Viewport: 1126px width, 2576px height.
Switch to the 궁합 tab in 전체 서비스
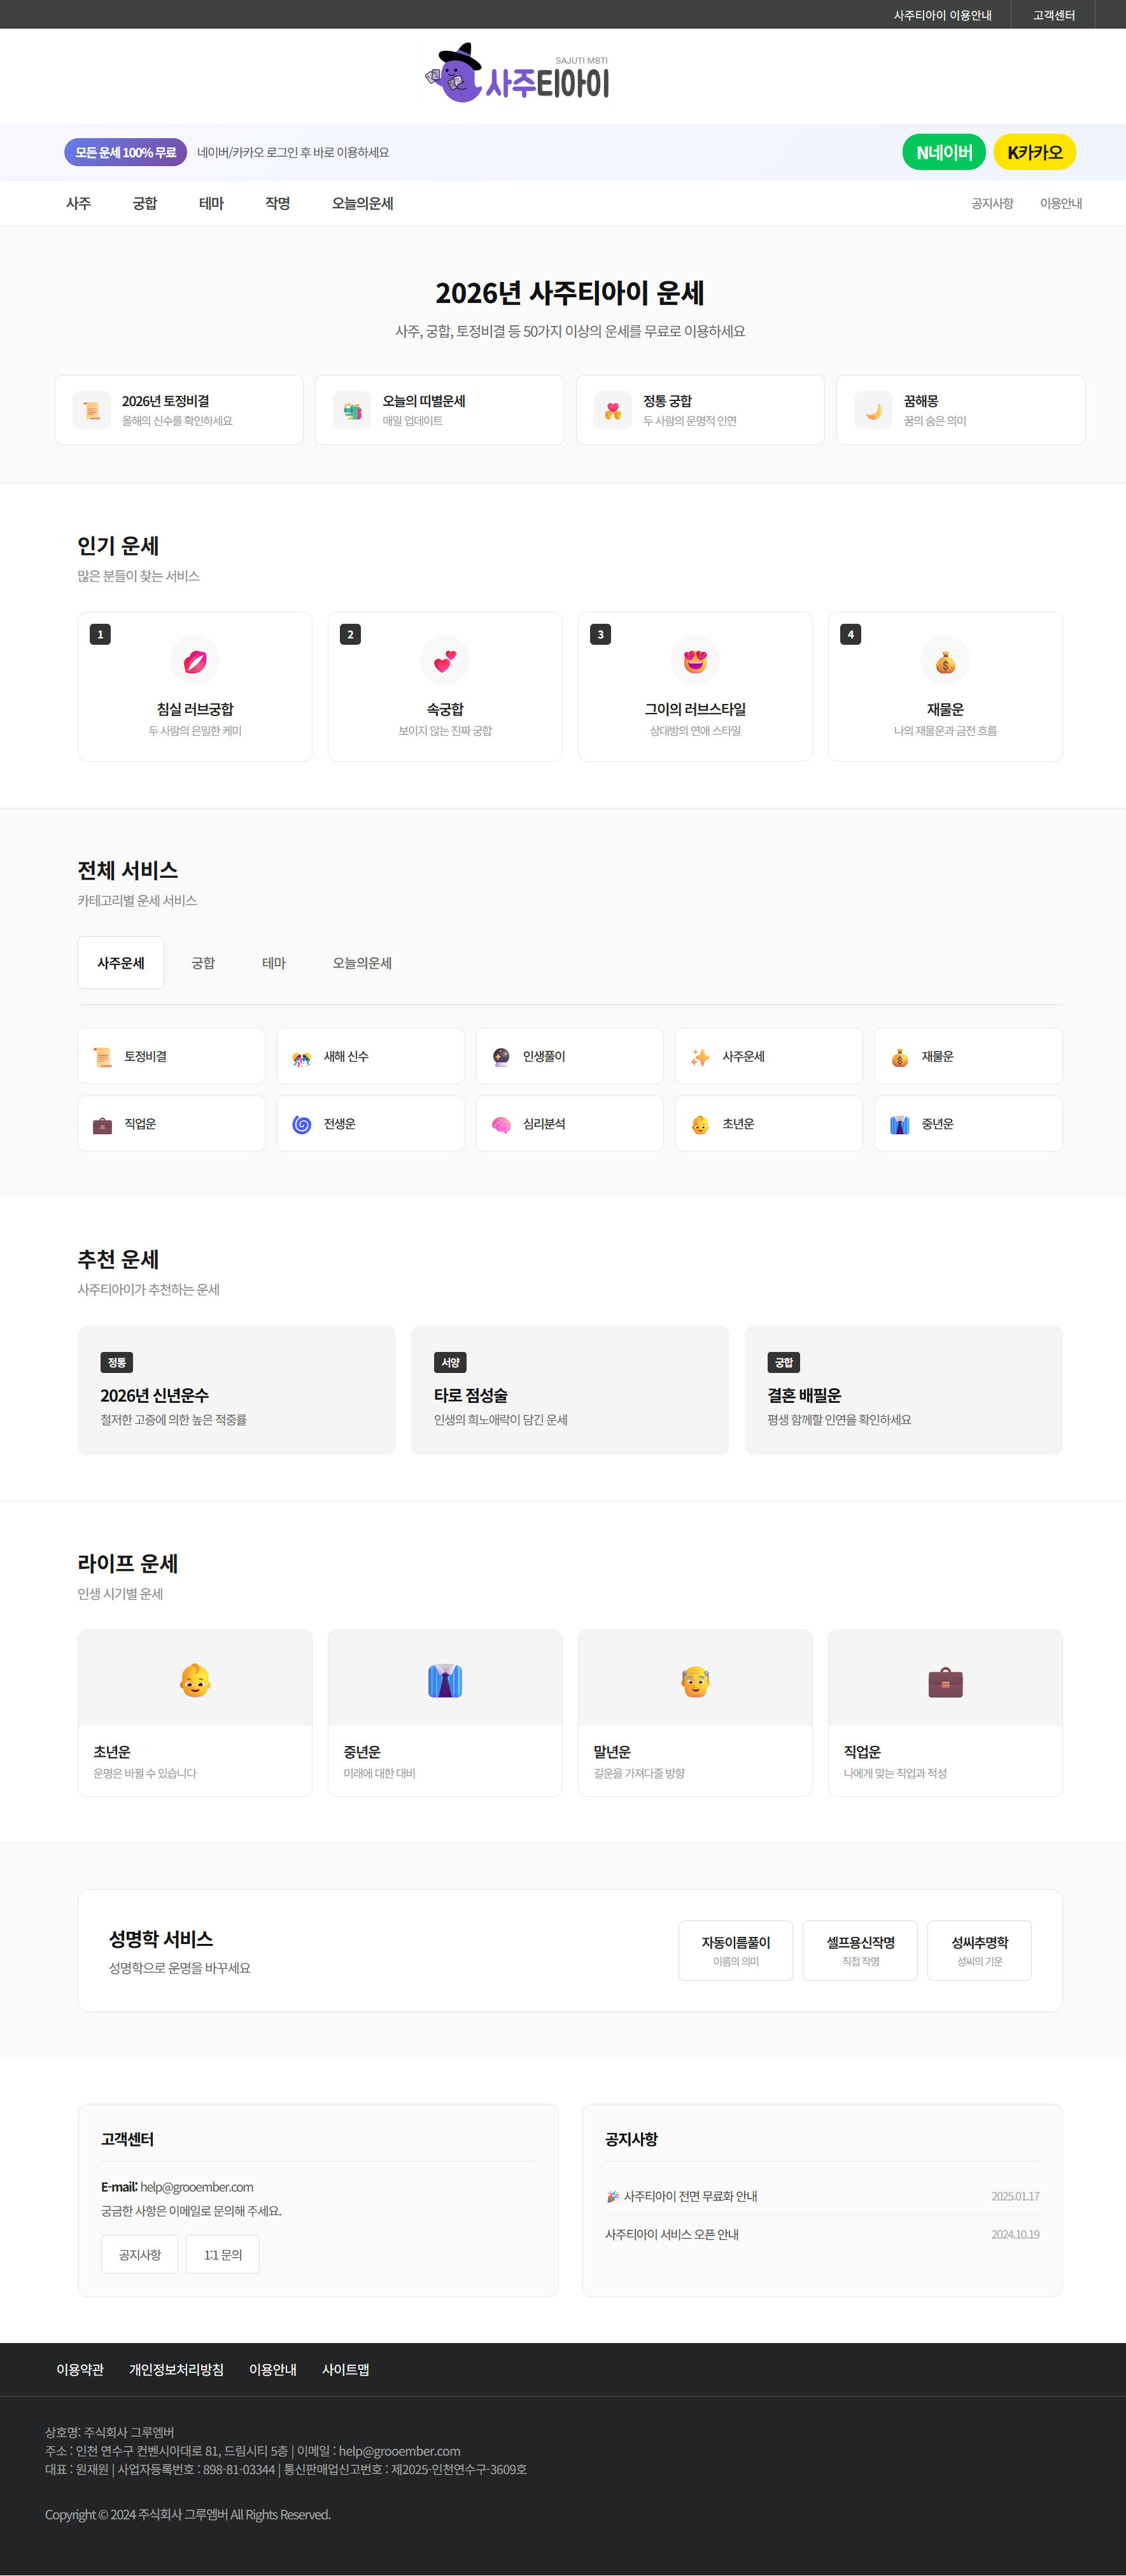tap(203, 963)
